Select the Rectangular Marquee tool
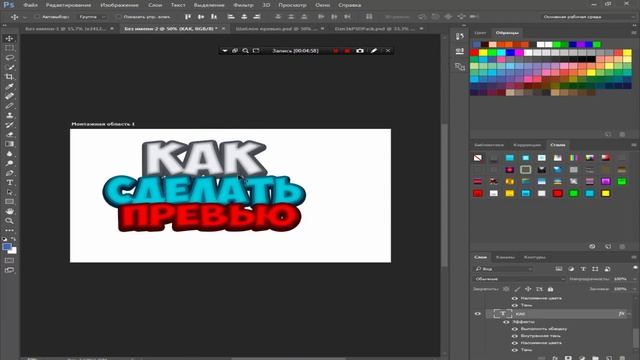The height and width of the screenshot is (360, 640). (9, 48)
